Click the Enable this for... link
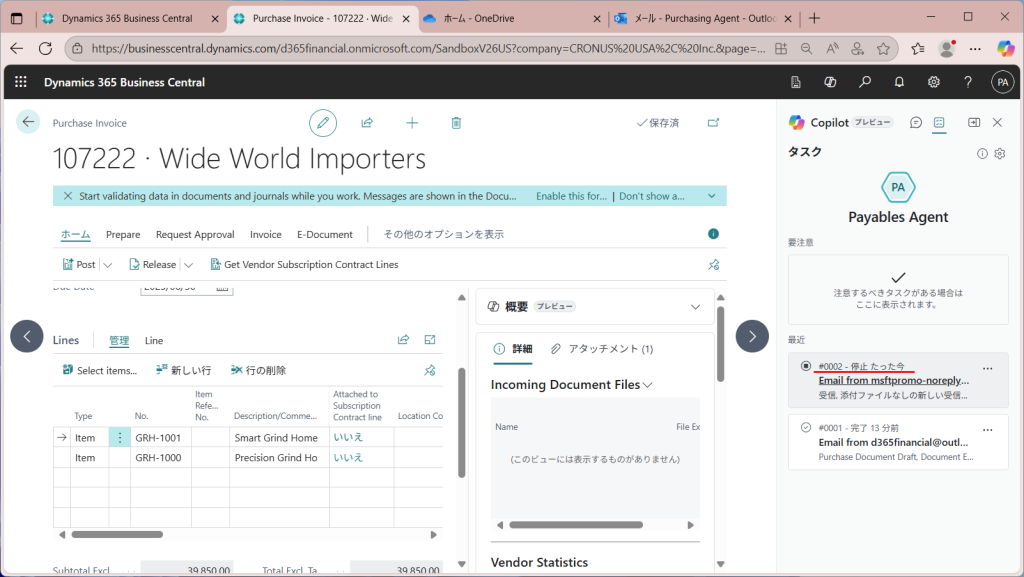Image resolution: width=1024 pixels, height=577 pixels. 571,196
